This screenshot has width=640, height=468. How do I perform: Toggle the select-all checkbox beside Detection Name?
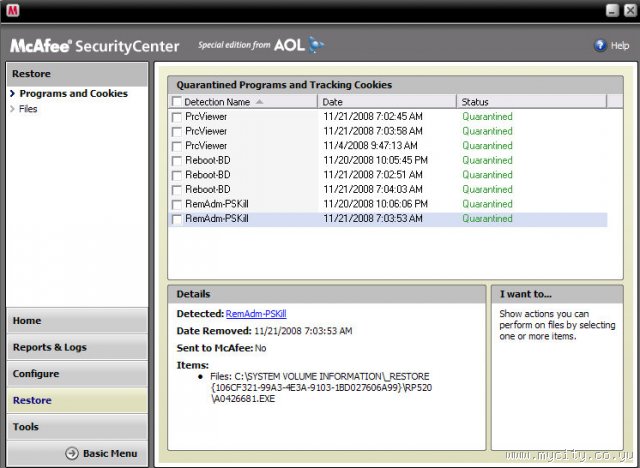click(177, 102)
